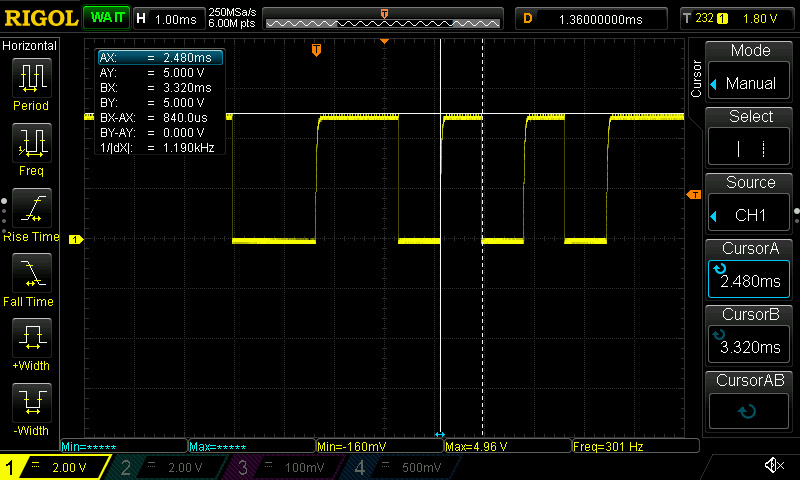The image size is (800, 480).
Task: Select the Period measurement icon
Action: click(32, 78)
